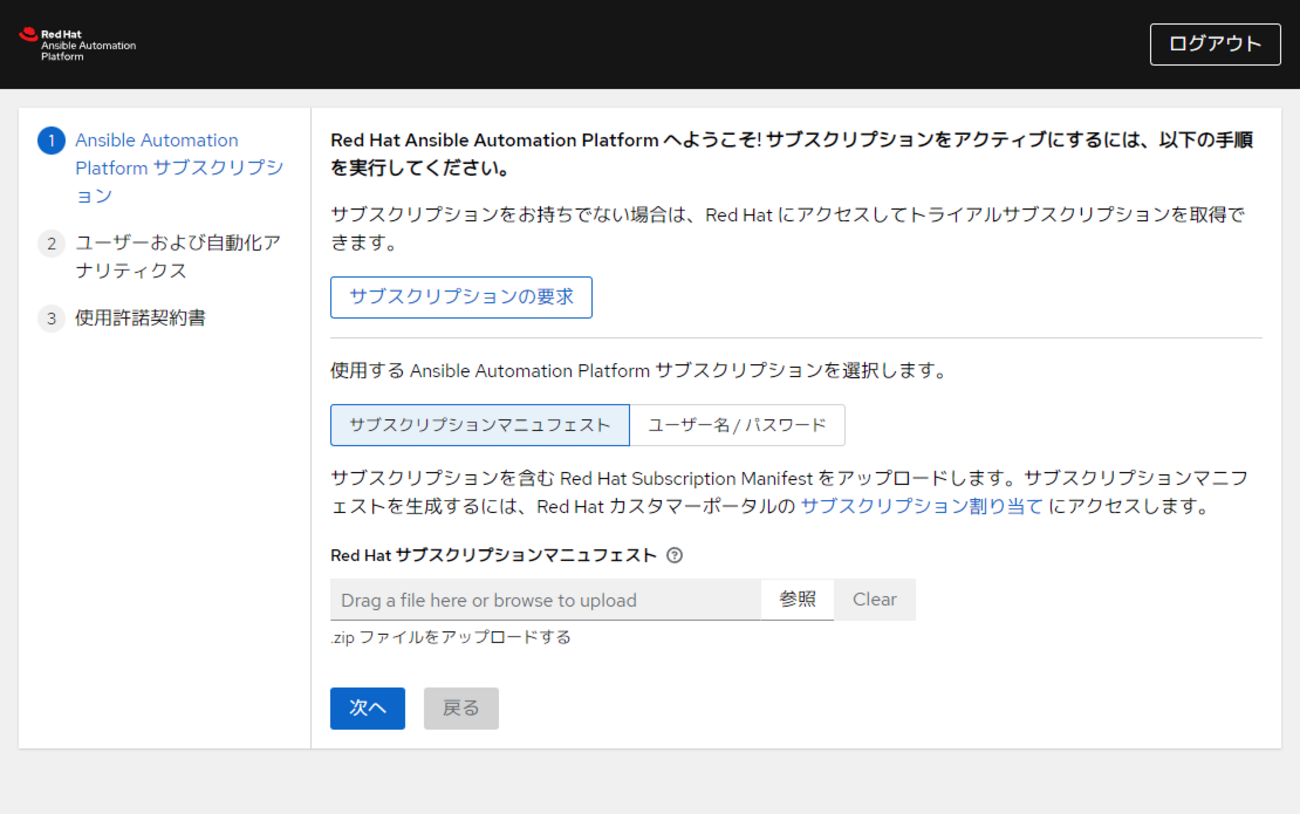Select the サブスクリプションマニフェスト toggle option
The image size is (1300, 814).
click(480, 425)
